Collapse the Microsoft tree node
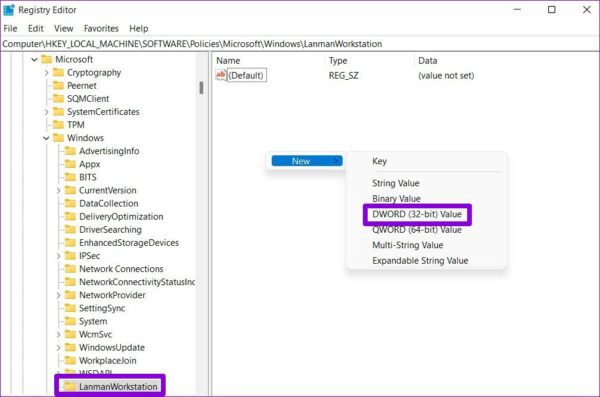 34,59
